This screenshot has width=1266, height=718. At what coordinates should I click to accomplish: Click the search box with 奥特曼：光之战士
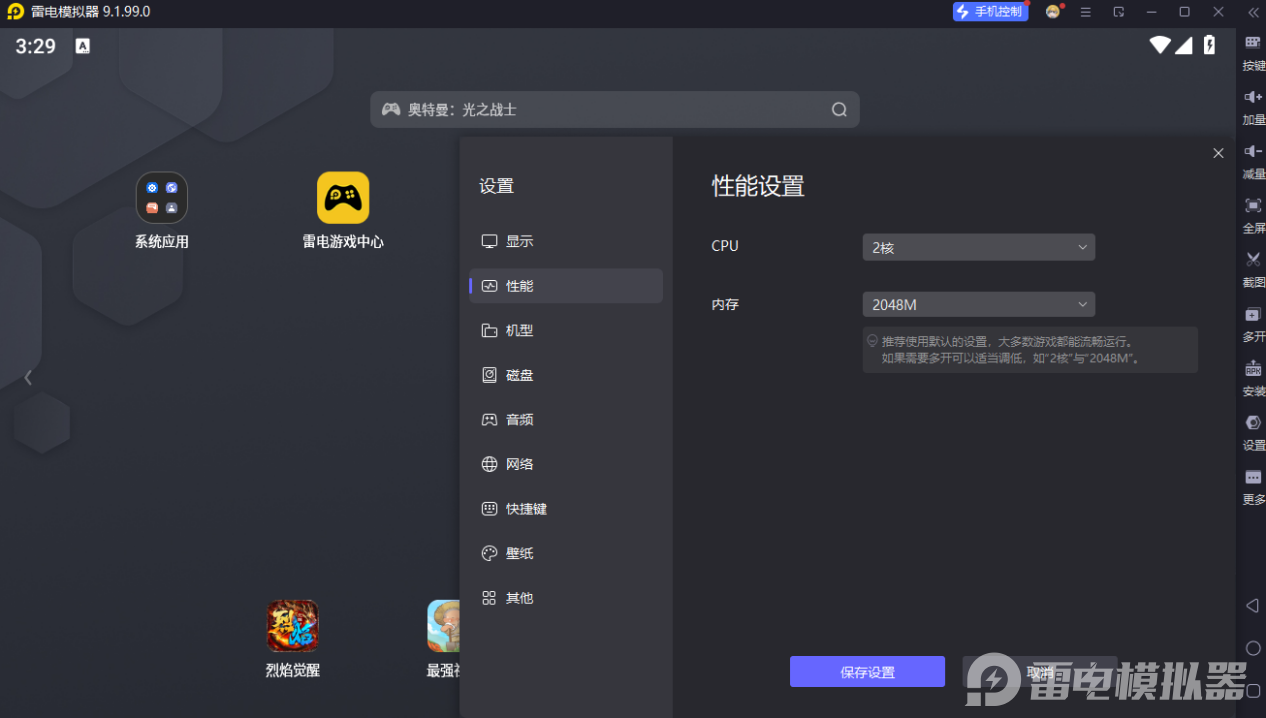(615, 110)
